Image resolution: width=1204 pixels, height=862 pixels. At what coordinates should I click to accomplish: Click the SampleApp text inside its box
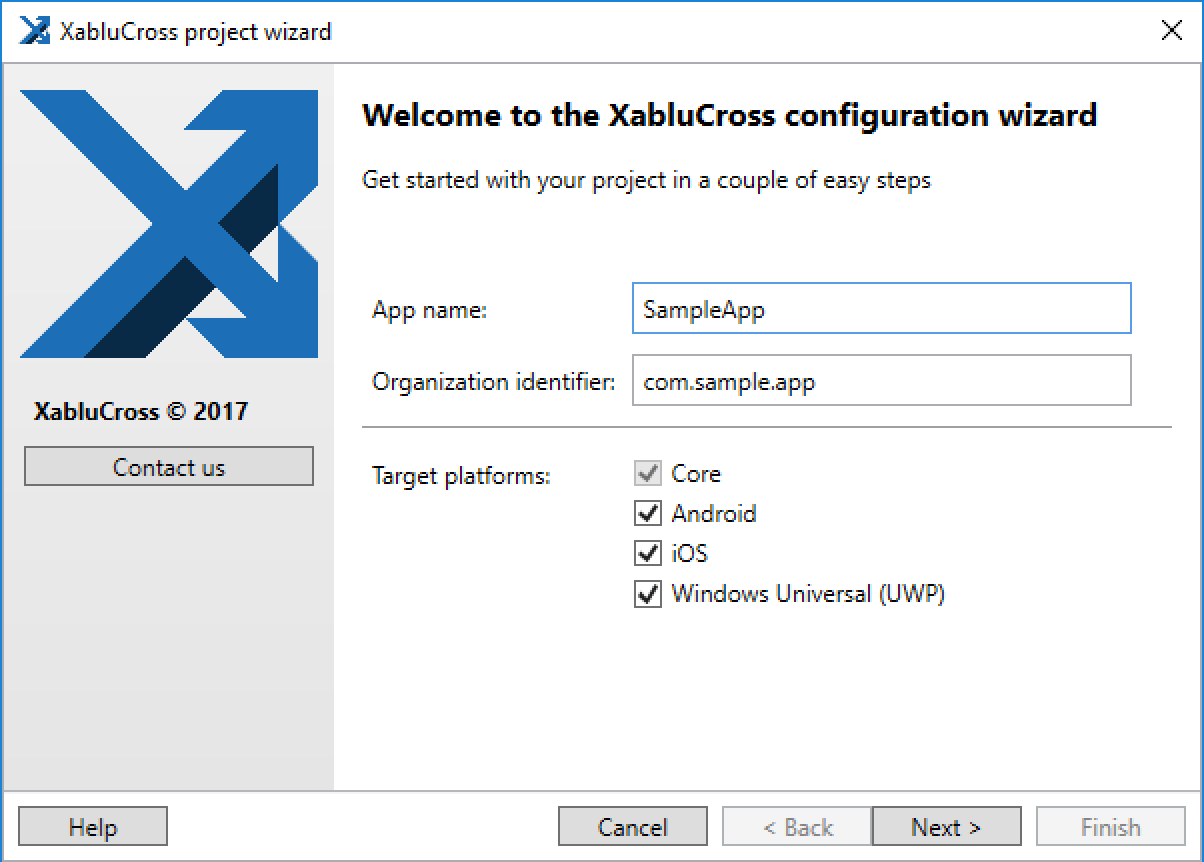click(x=704, y=310)
